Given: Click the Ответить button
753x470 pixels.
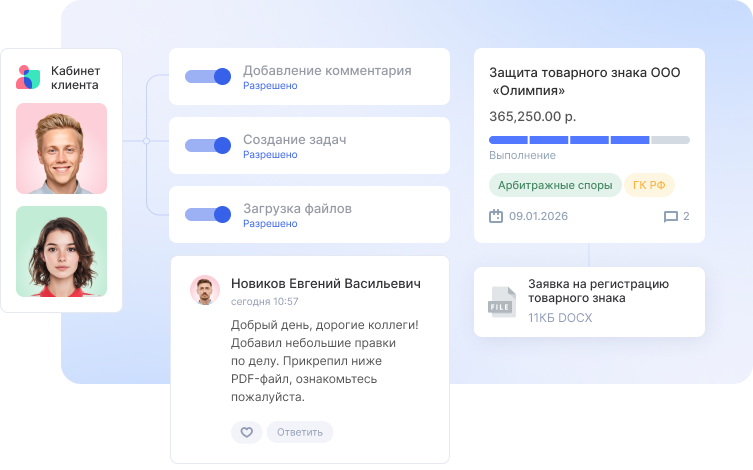Looking at the screenshot, I should (300, 432).
